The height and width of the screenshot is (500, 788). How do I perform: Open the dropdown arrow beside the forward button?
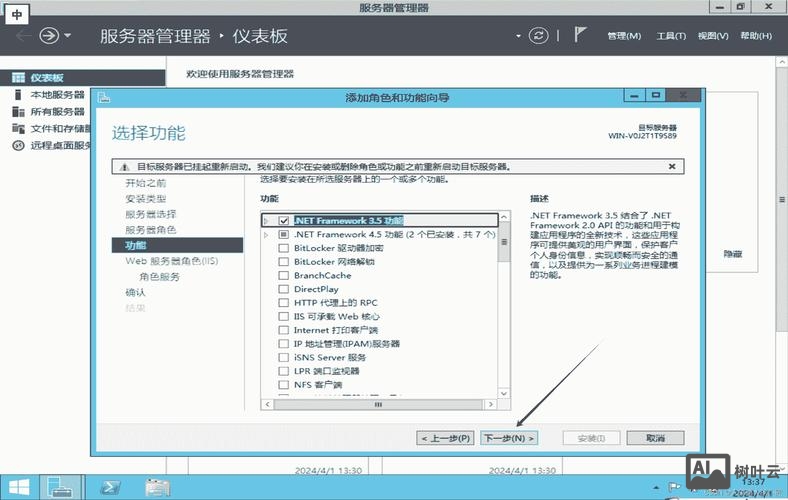click(68, 36)
